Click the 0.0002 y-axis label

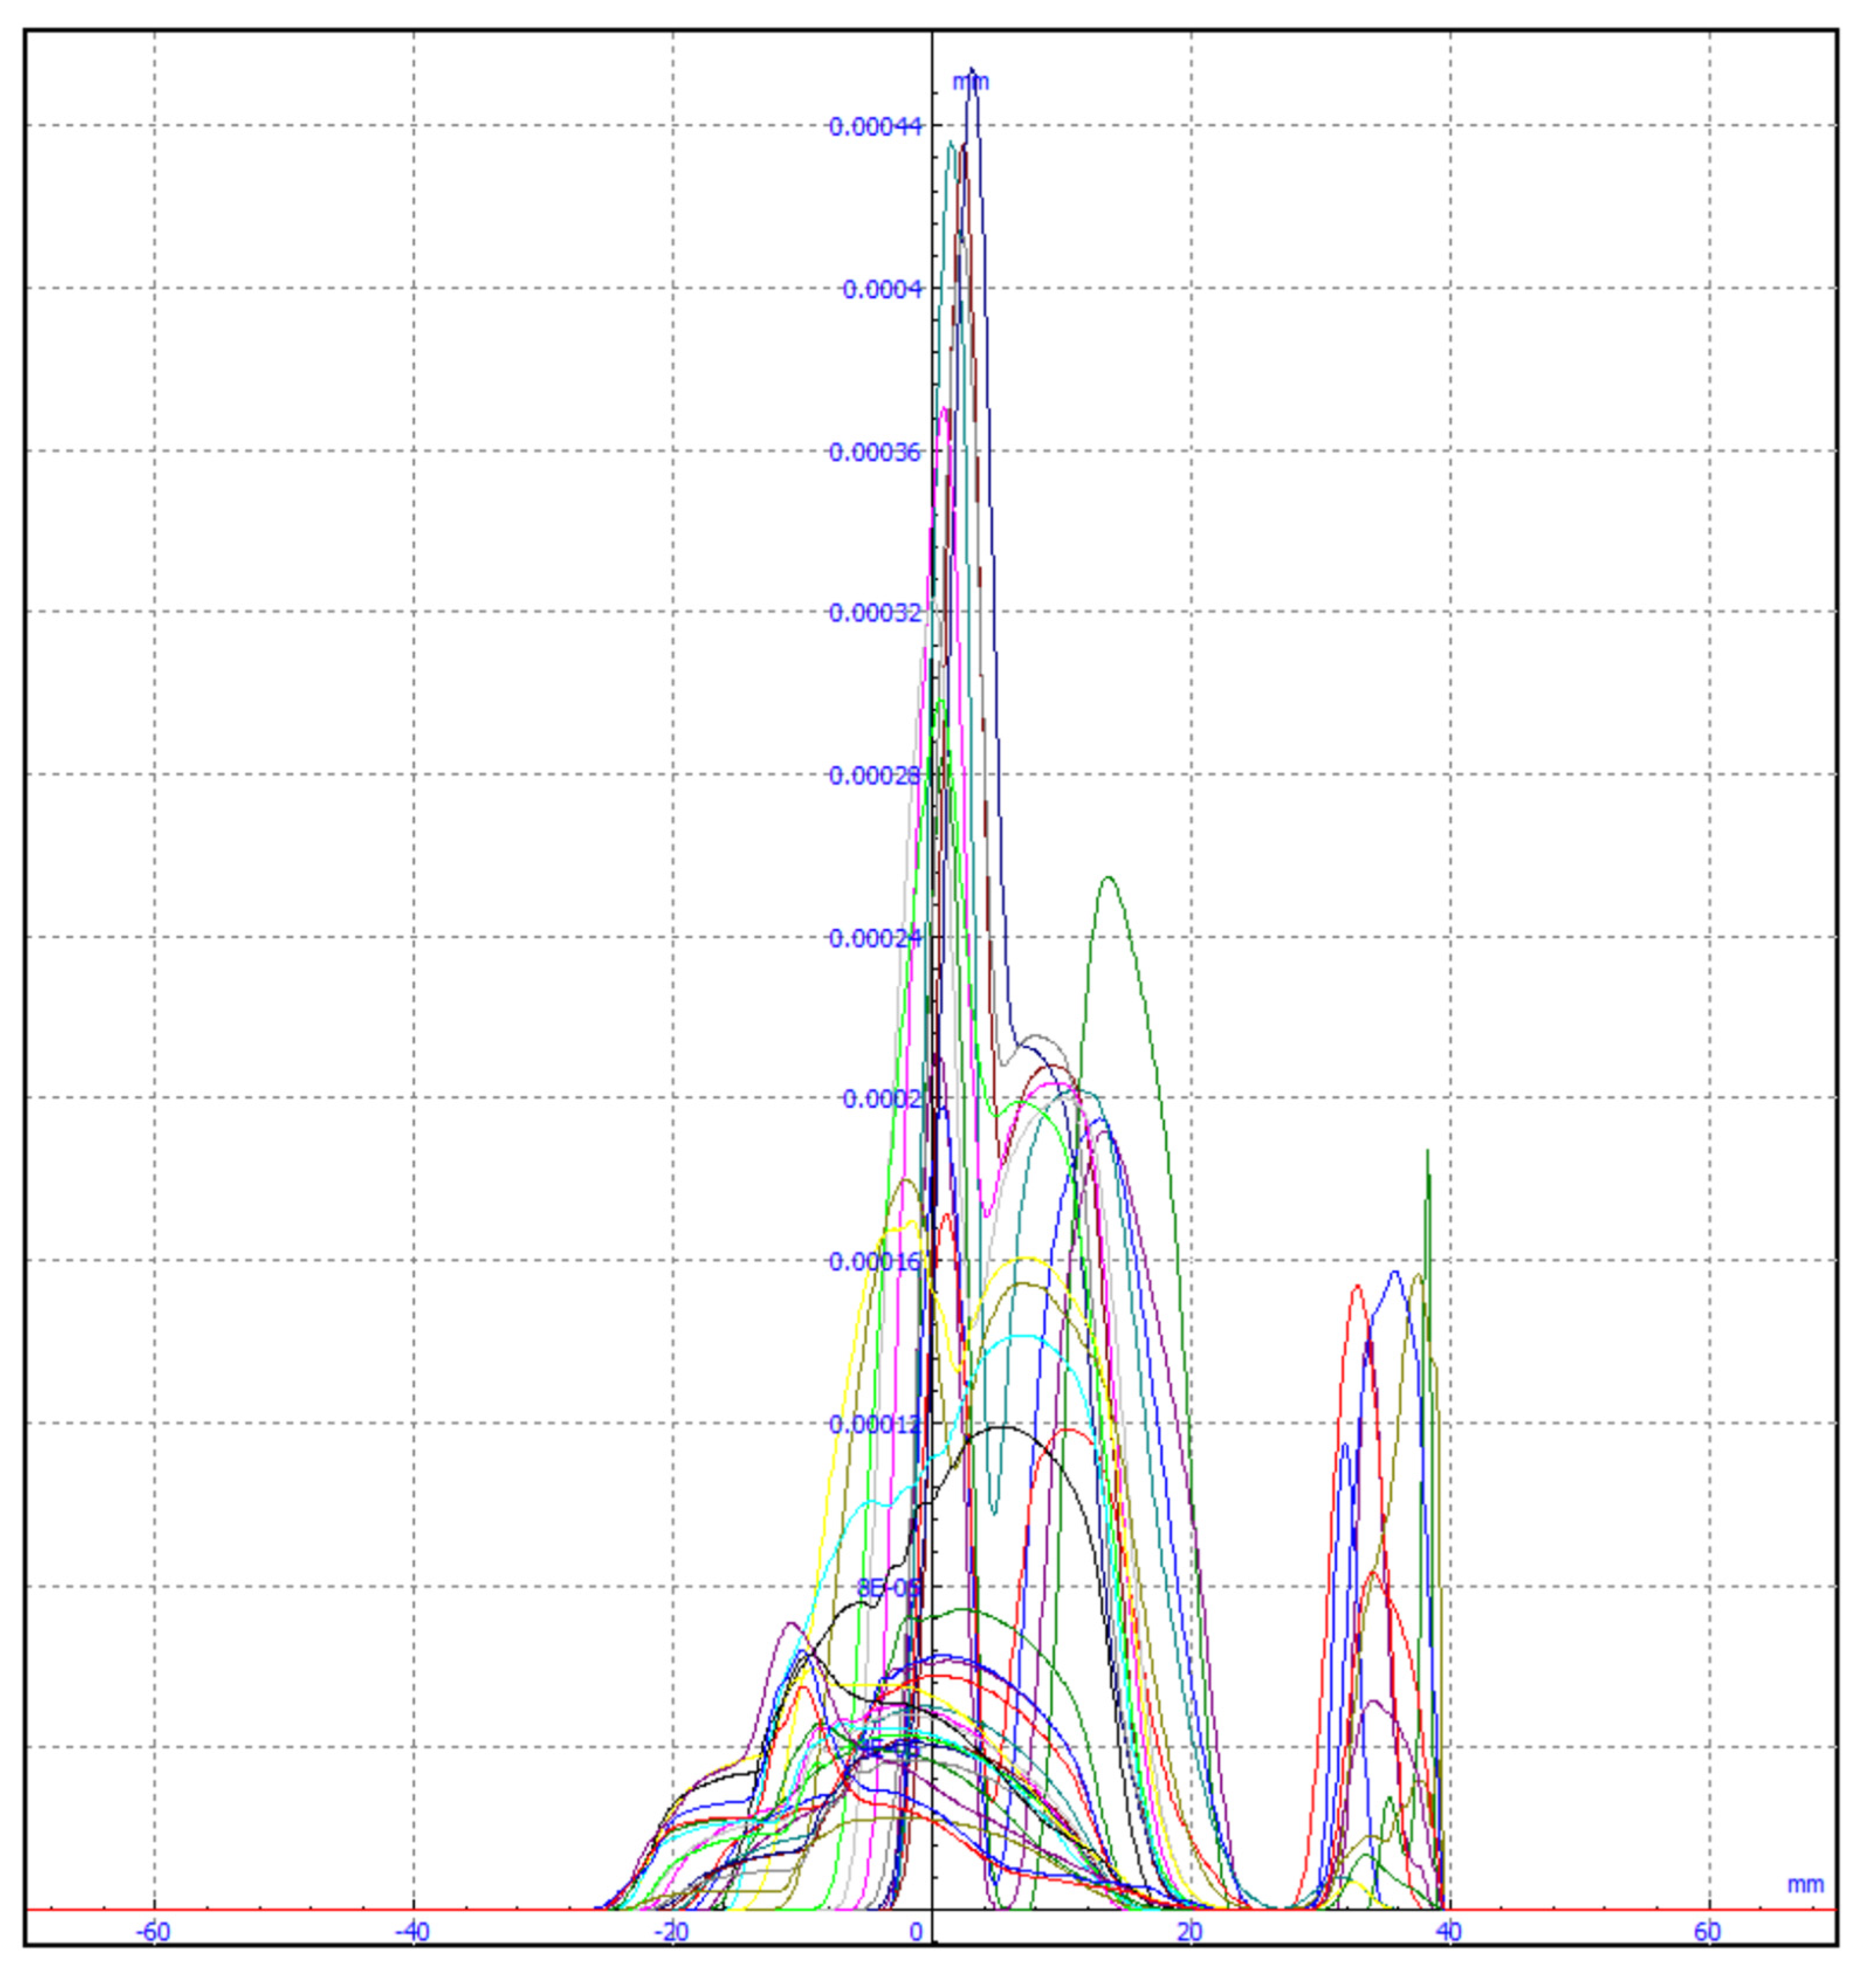coord(882,1099)
